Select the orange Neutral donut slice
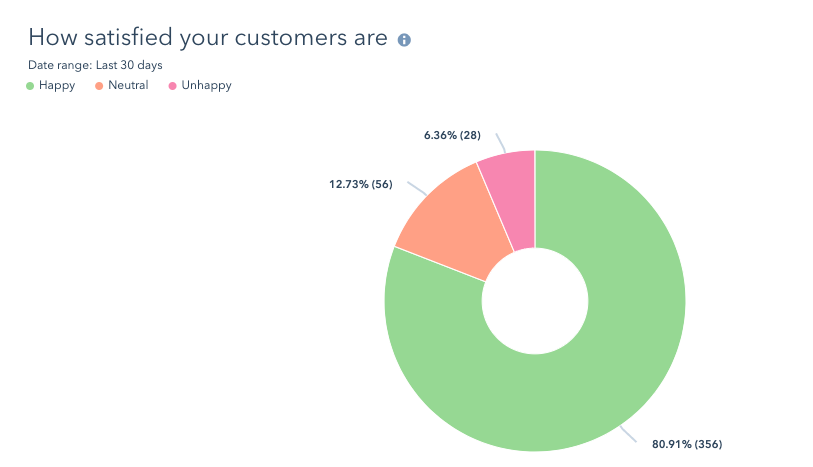The height and width of the screenshot is (467, 813). click(x=446, y=221)
